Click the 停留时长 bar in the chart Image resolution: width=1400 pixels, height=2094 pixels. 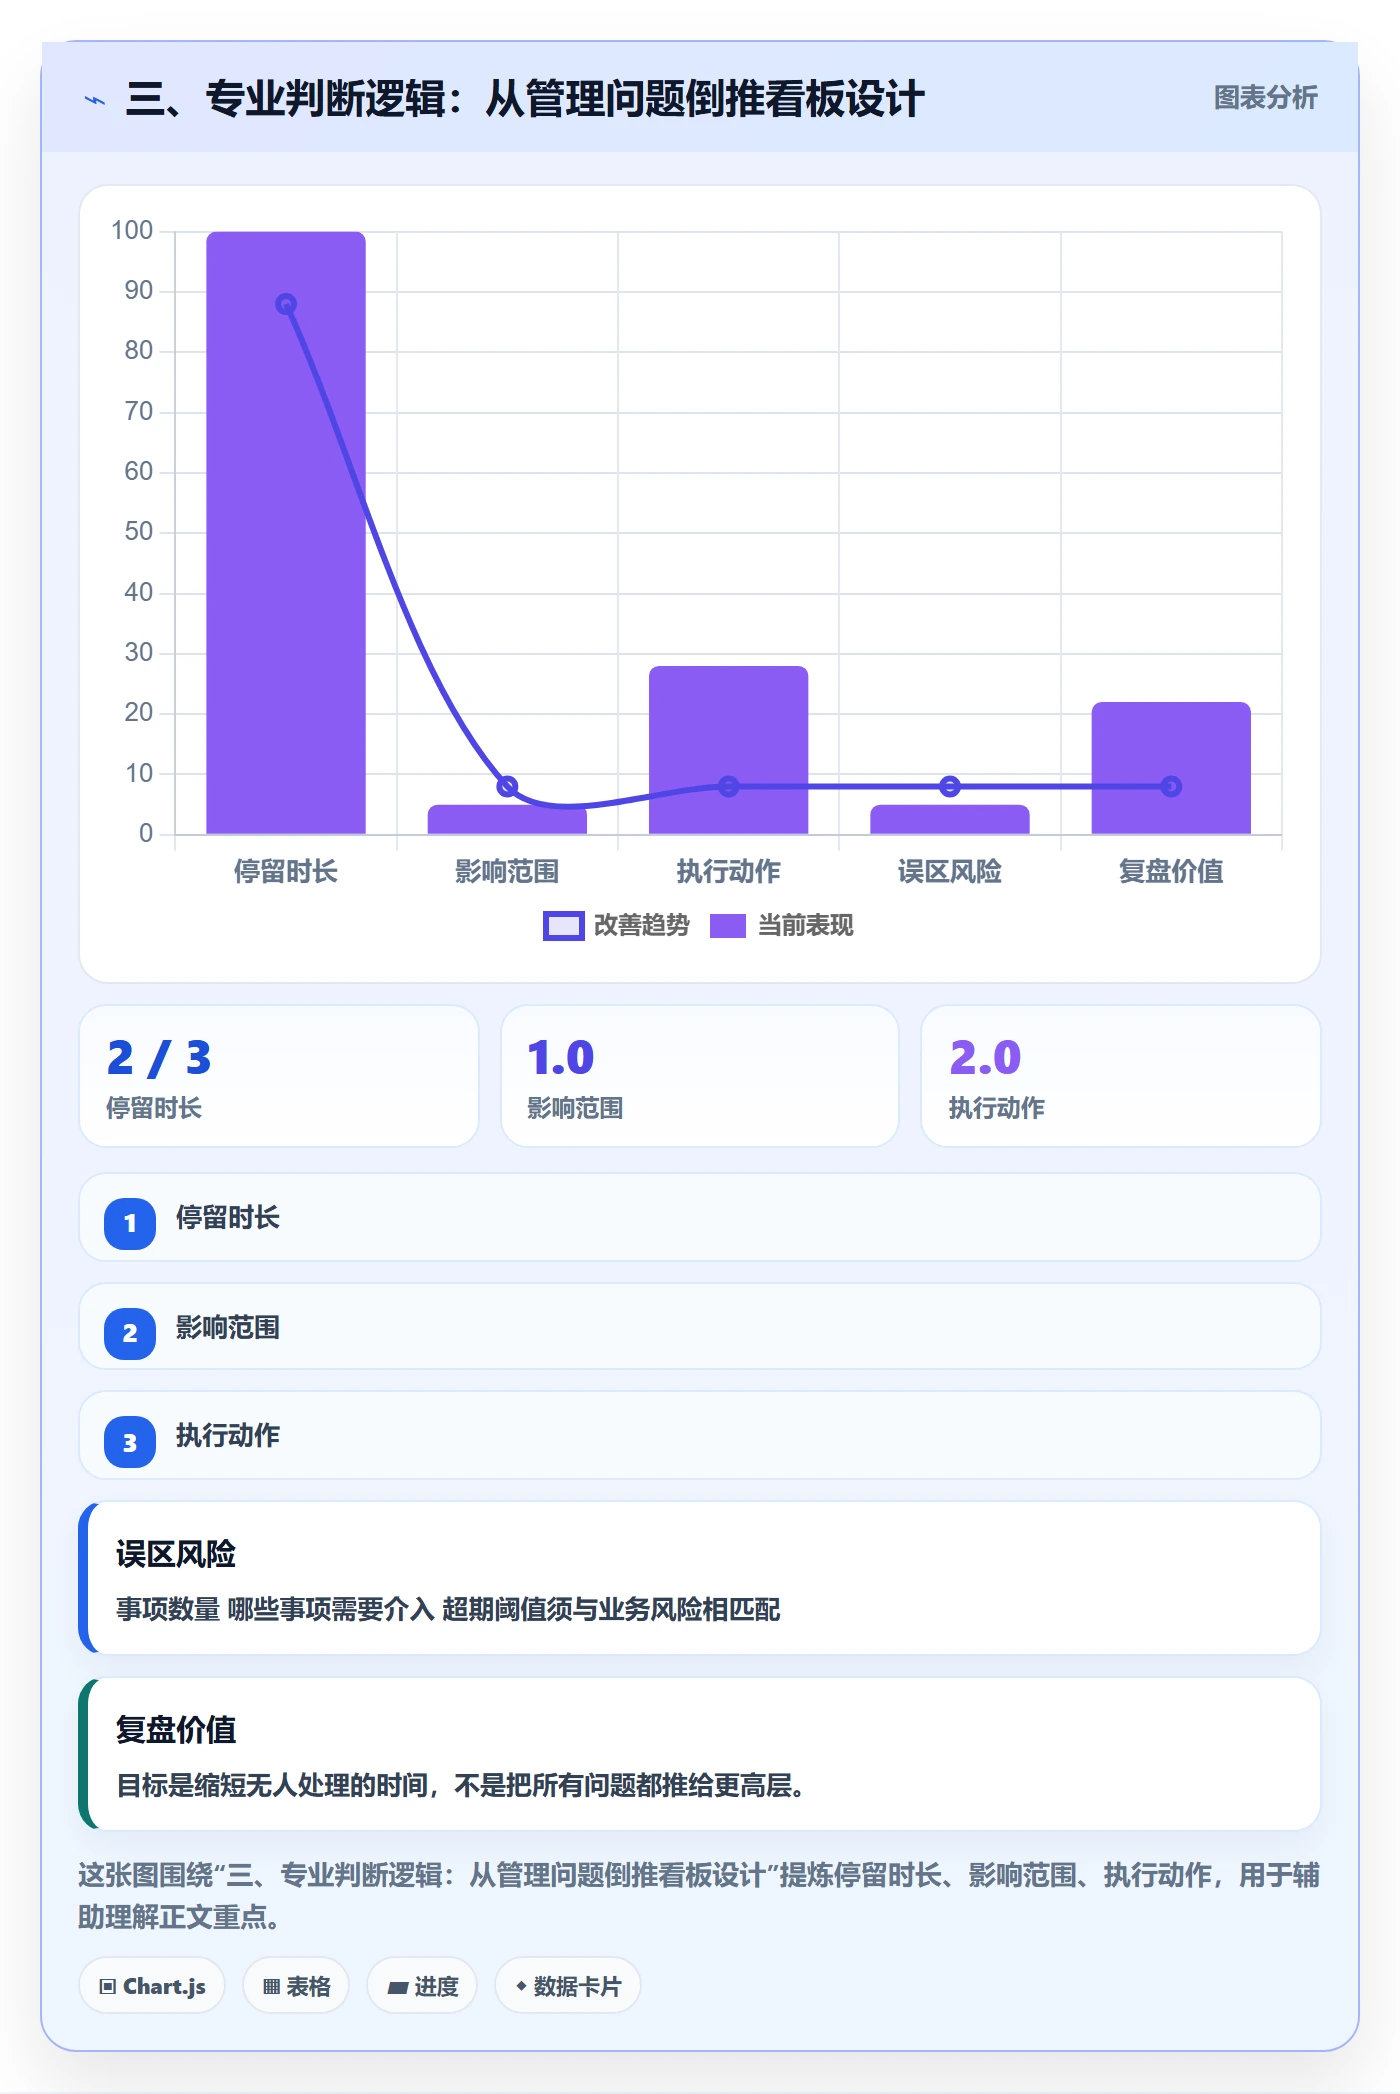pos(286,532)
